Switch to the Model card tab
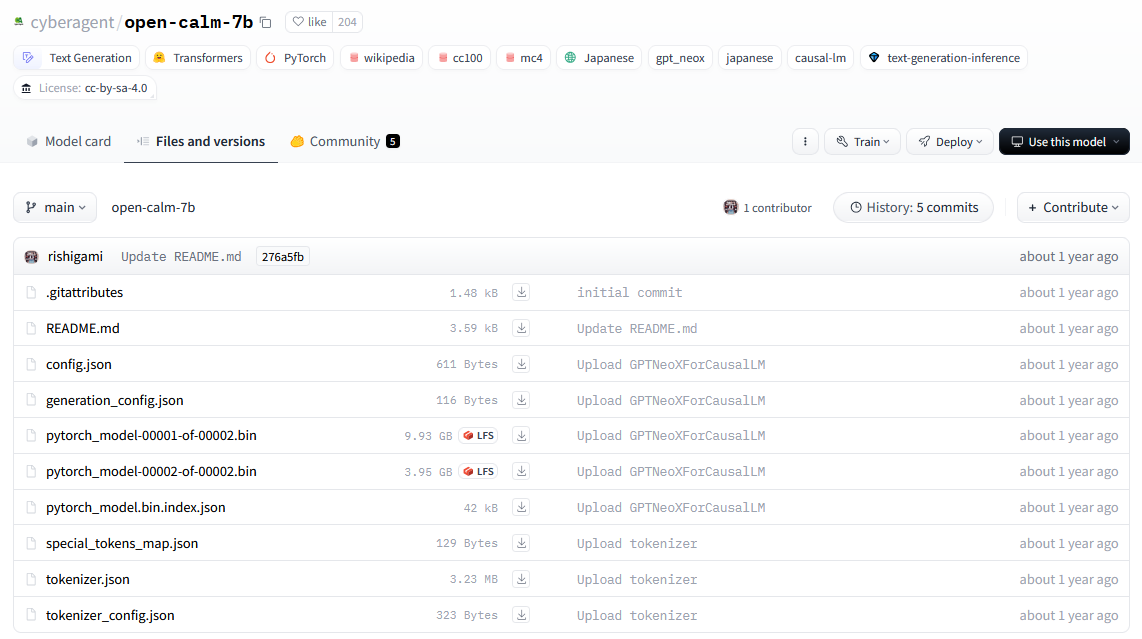This screenshot has width=1142, height=639. (68, 141)
